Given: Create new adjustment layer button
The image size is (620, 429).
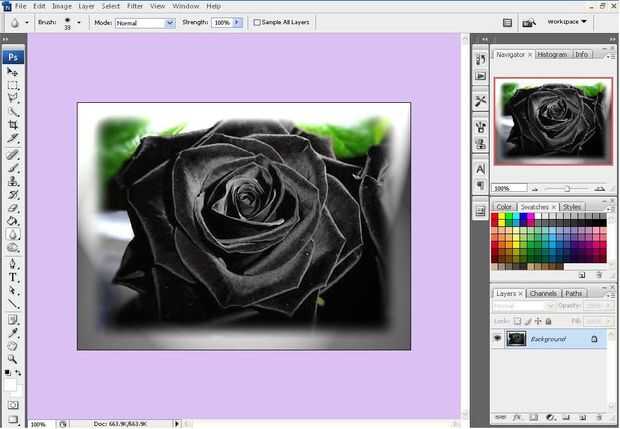Looking at the screenshot, I should [550, 418].
